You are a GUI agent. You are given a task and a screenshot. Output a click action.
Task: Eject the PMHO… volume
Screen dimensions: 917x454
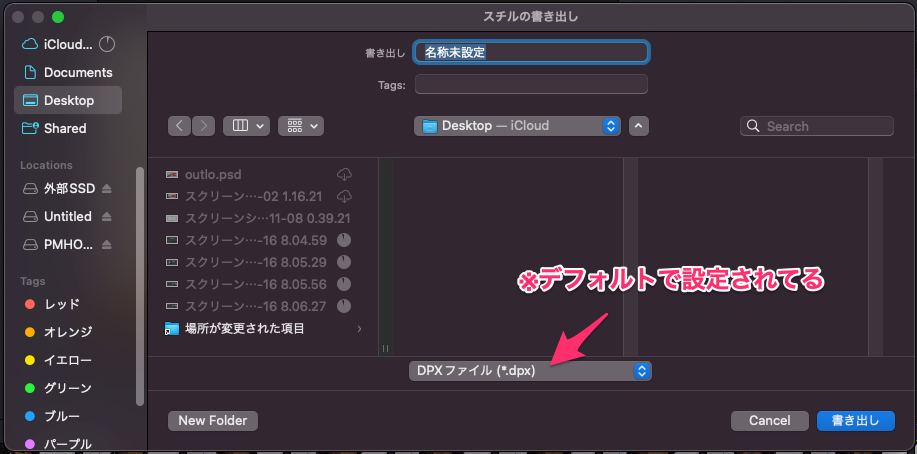click(x=106, y=244)
